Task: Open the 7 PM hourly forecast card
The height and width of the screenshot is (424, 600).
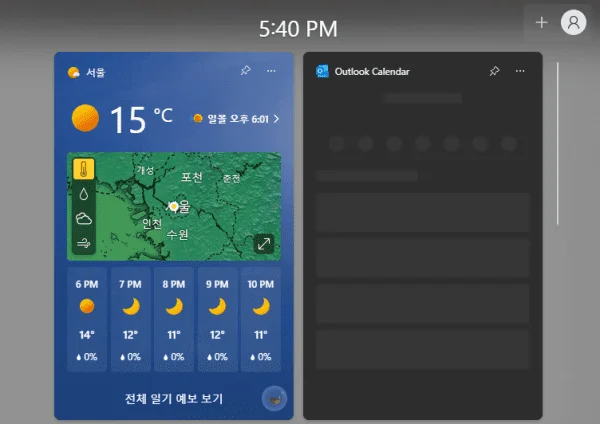Action: [130, 320]
